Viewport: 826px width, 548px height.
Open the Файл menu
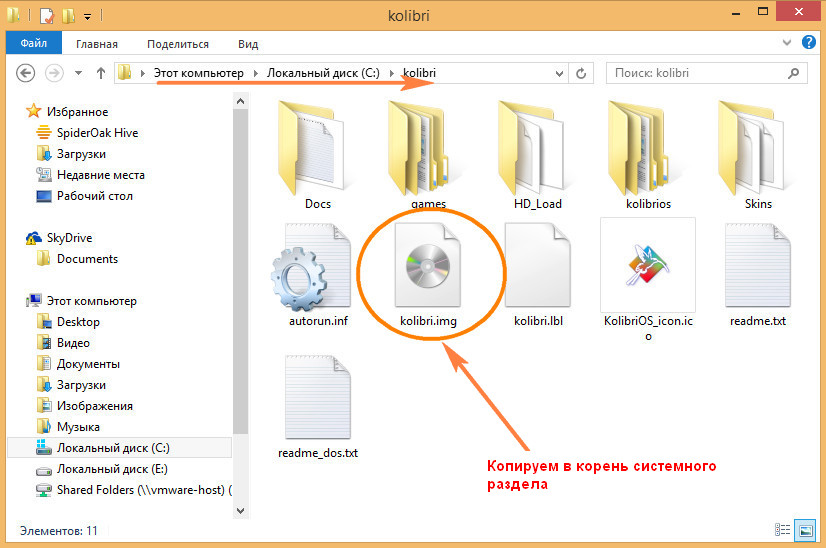(x=34, y=43)
